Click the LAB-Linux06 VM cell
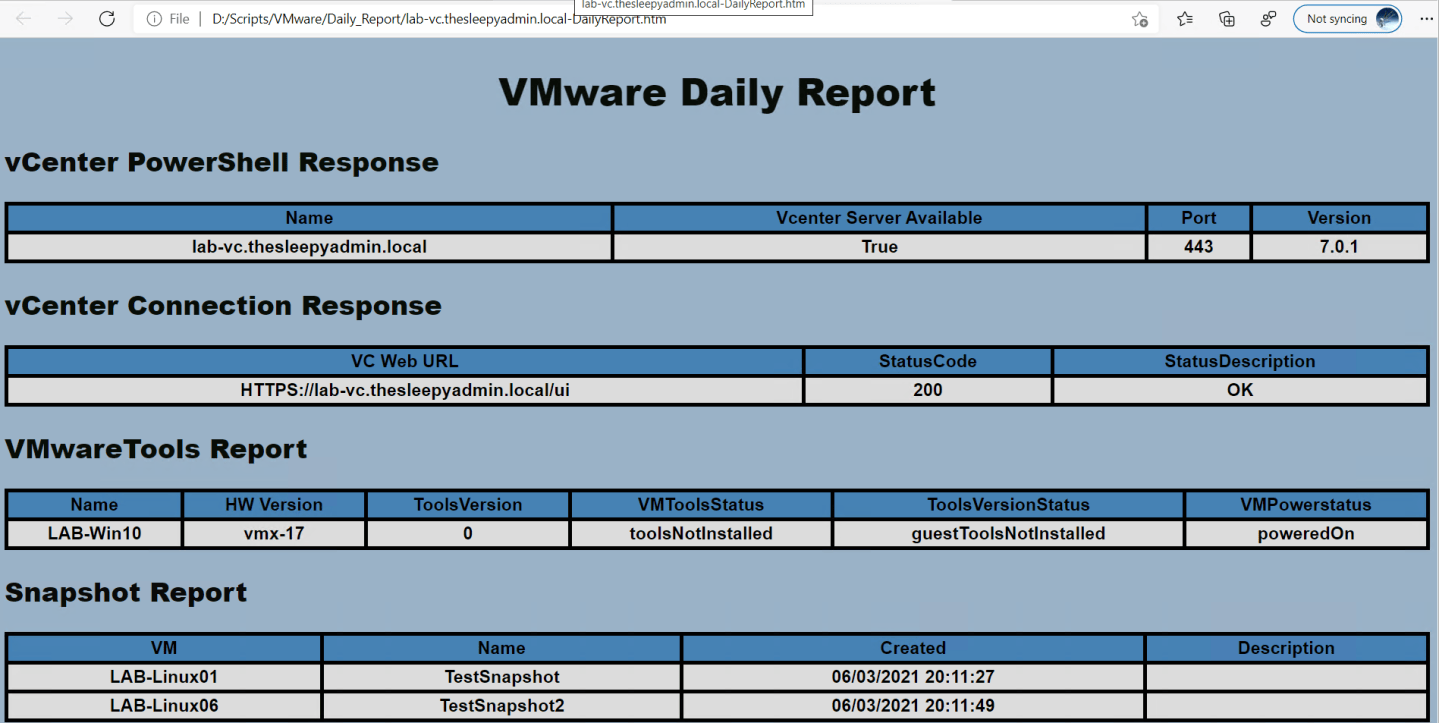The width and height of the screenshot is (1439, 723). pyautogui.click(x=164, y=706)
